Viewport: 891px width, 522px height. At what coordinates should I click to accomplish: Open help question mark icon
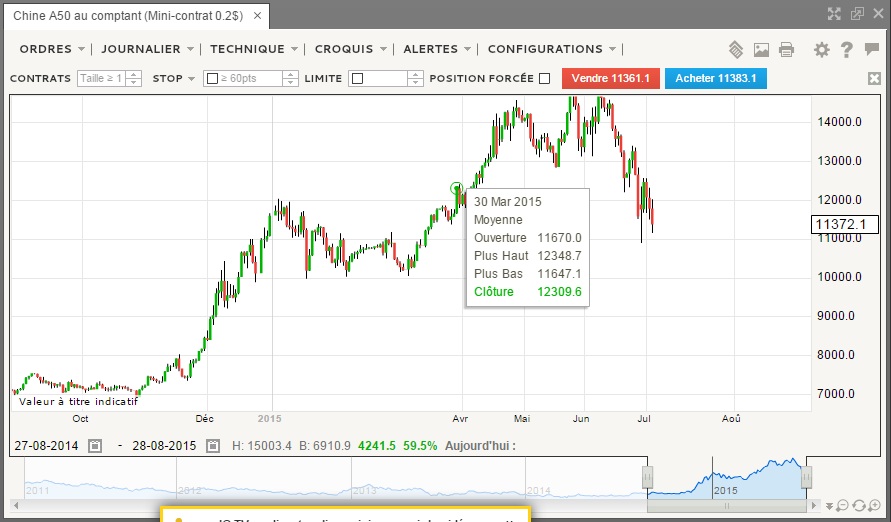click(846, 49)
